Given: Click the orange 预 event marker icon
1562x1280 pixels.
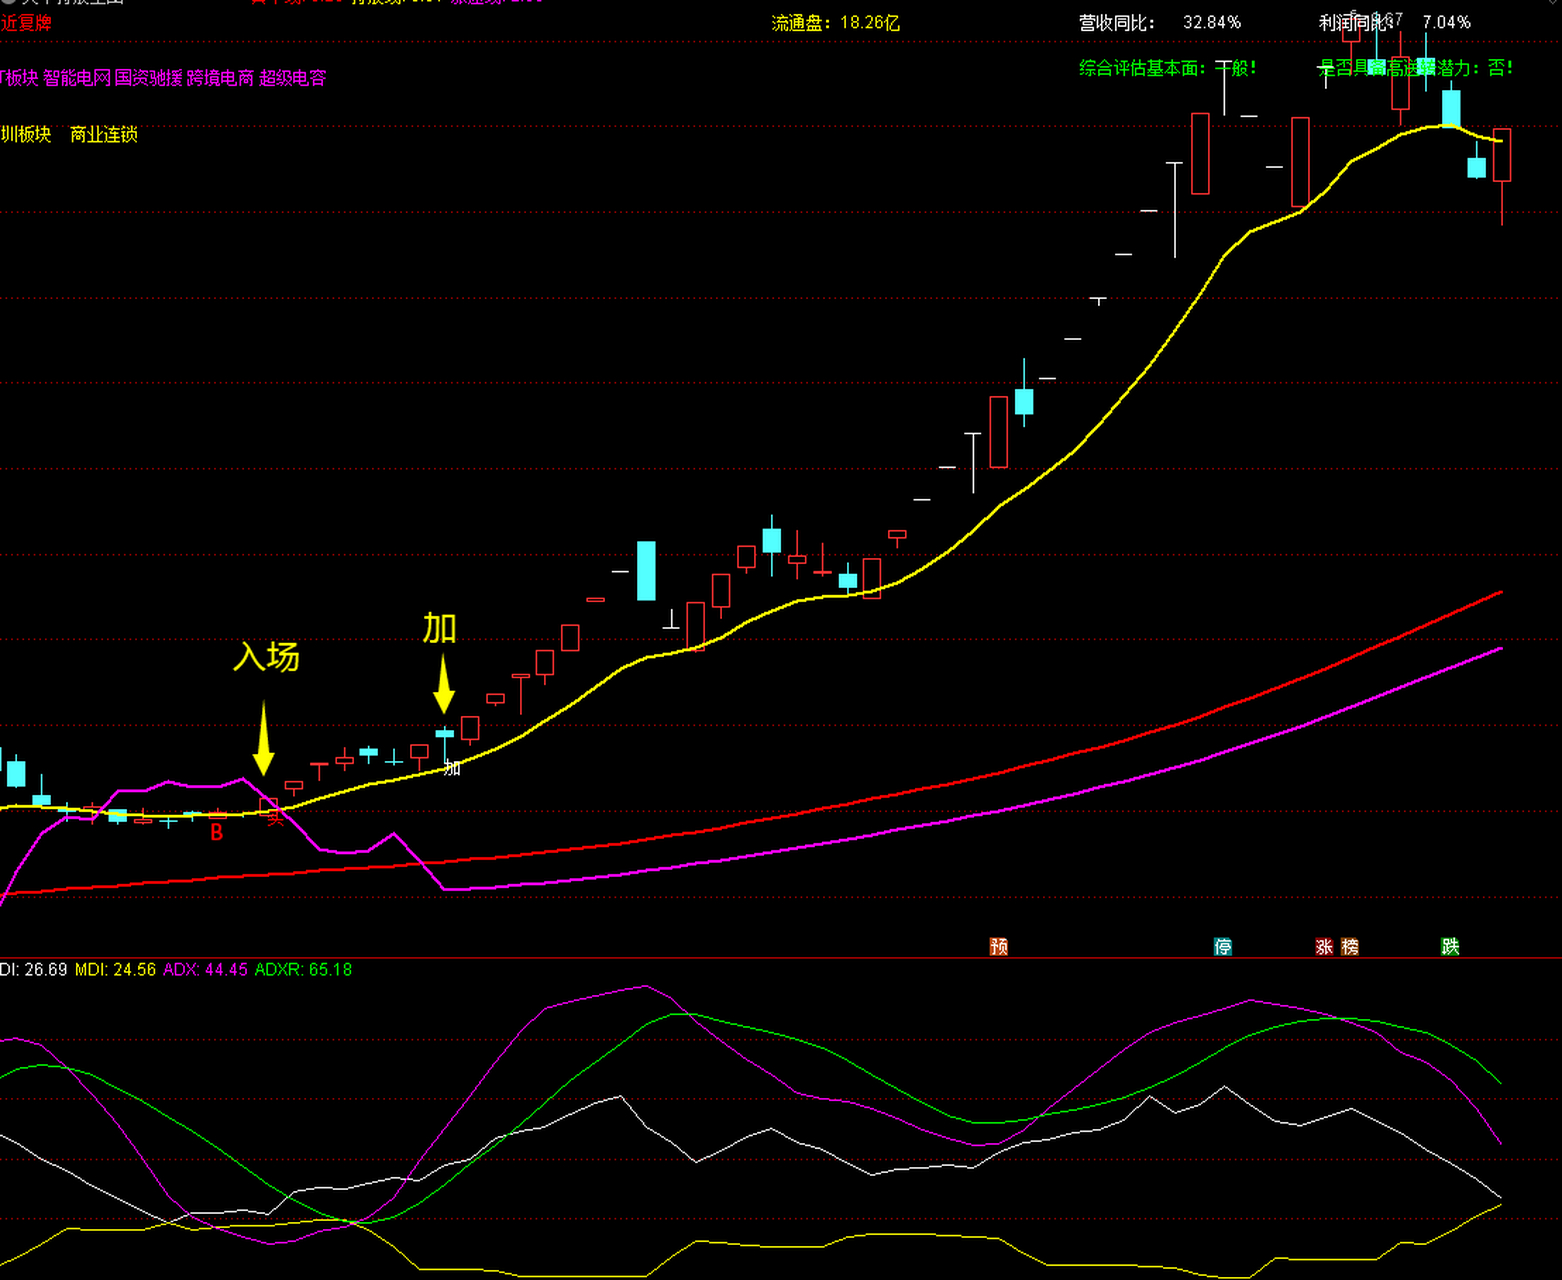Looking at the screenshot, I should tap(998, 946).
